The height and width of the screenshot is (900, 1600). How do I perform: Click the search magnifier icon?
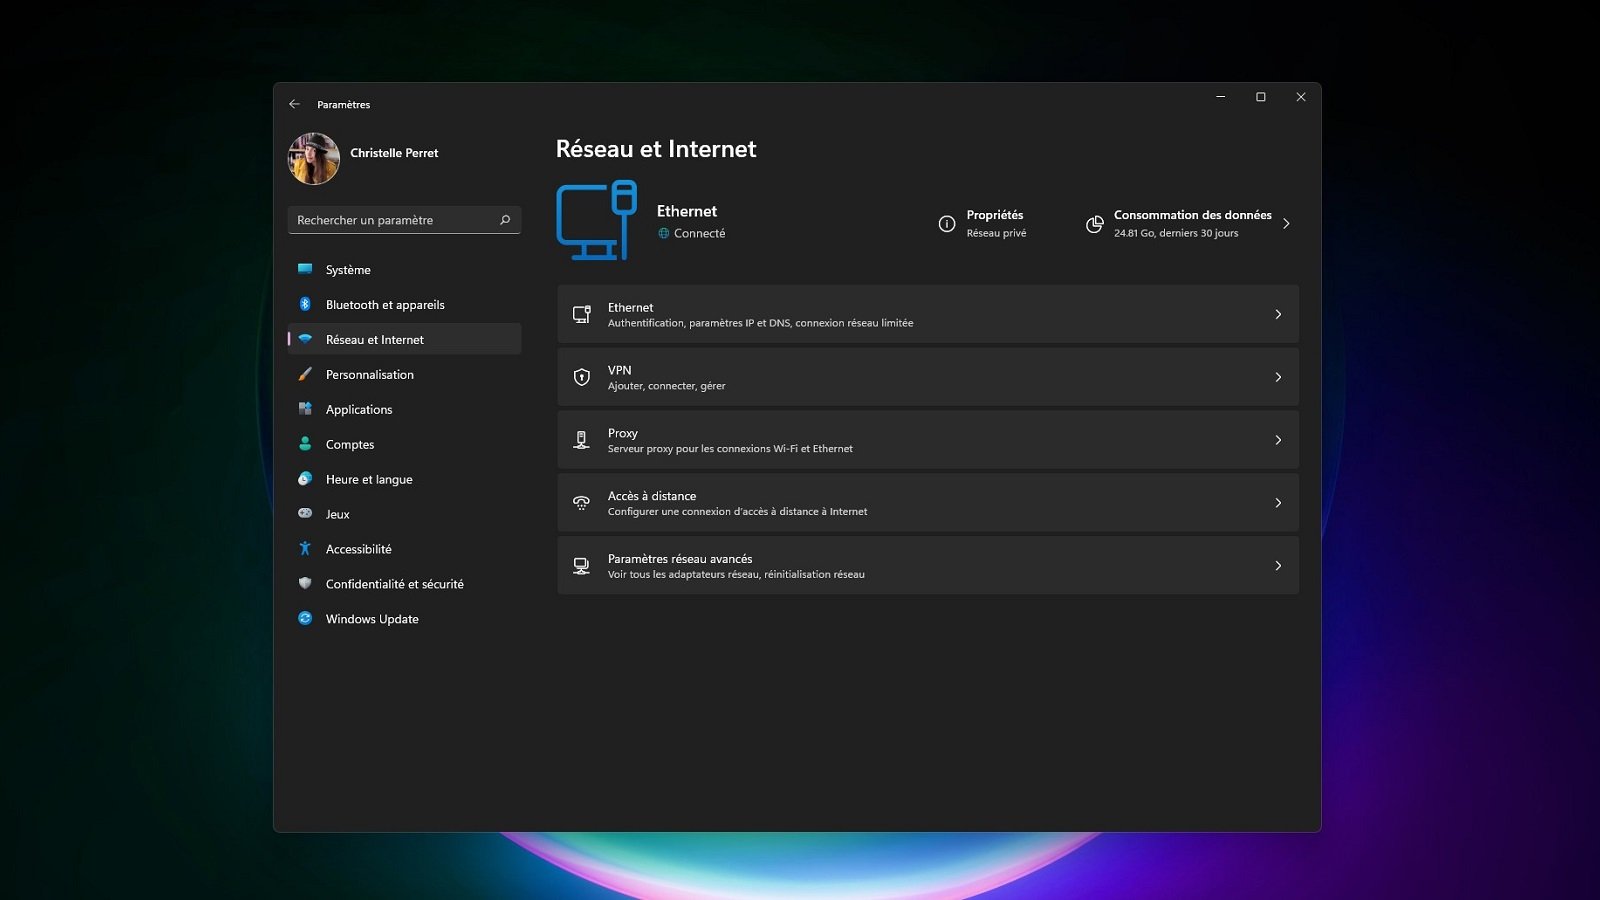click(x=505, y=220)
